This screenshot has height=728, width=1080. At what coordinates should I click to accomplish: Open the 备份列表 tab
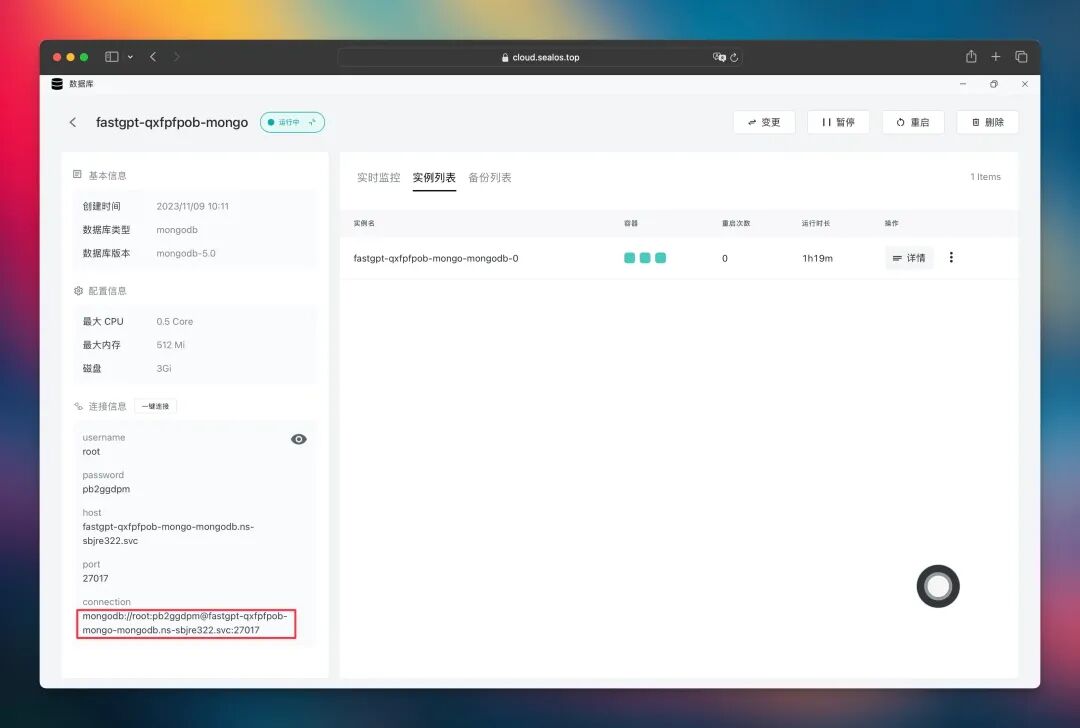coord(490,177)
